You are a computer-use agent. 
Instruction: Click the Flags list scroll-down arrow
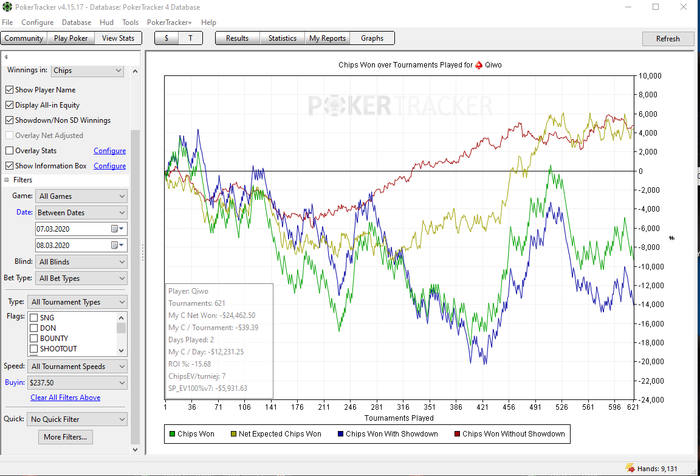tap(121, 351)
